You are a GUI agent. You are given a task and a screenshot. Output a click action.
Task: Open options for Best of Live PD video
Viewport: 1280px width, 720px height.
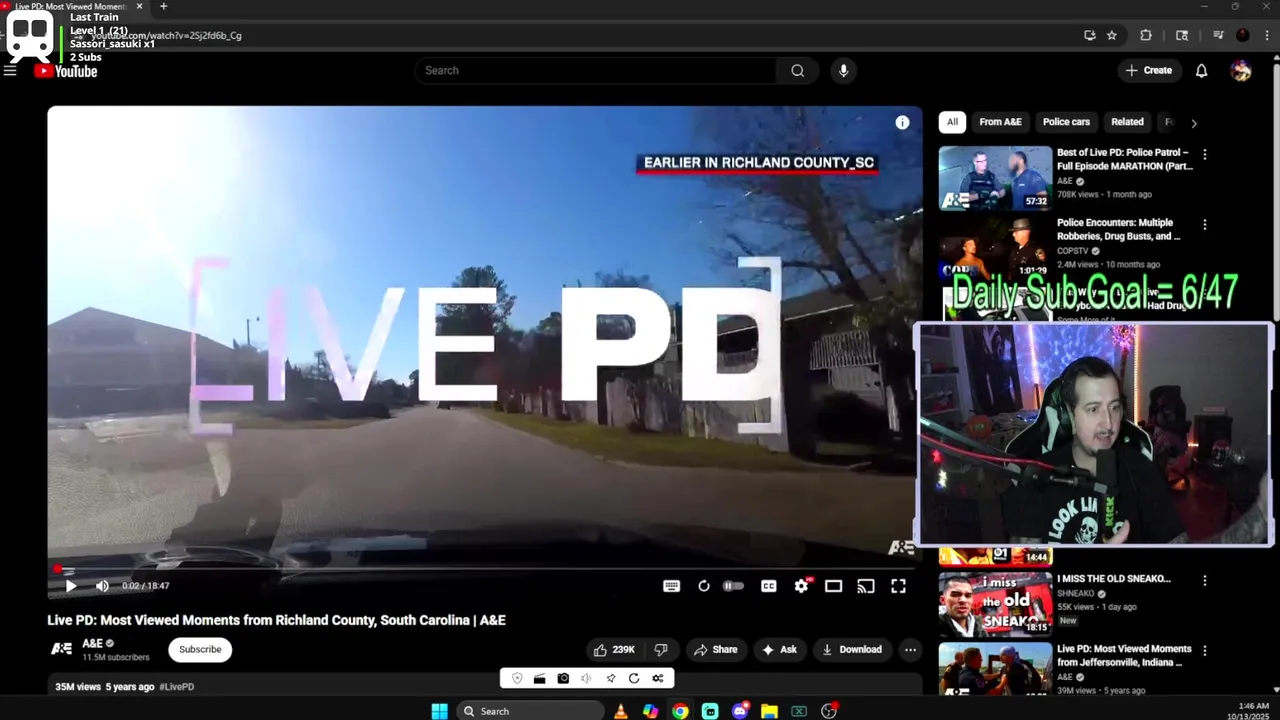[x=1204, y=155]
